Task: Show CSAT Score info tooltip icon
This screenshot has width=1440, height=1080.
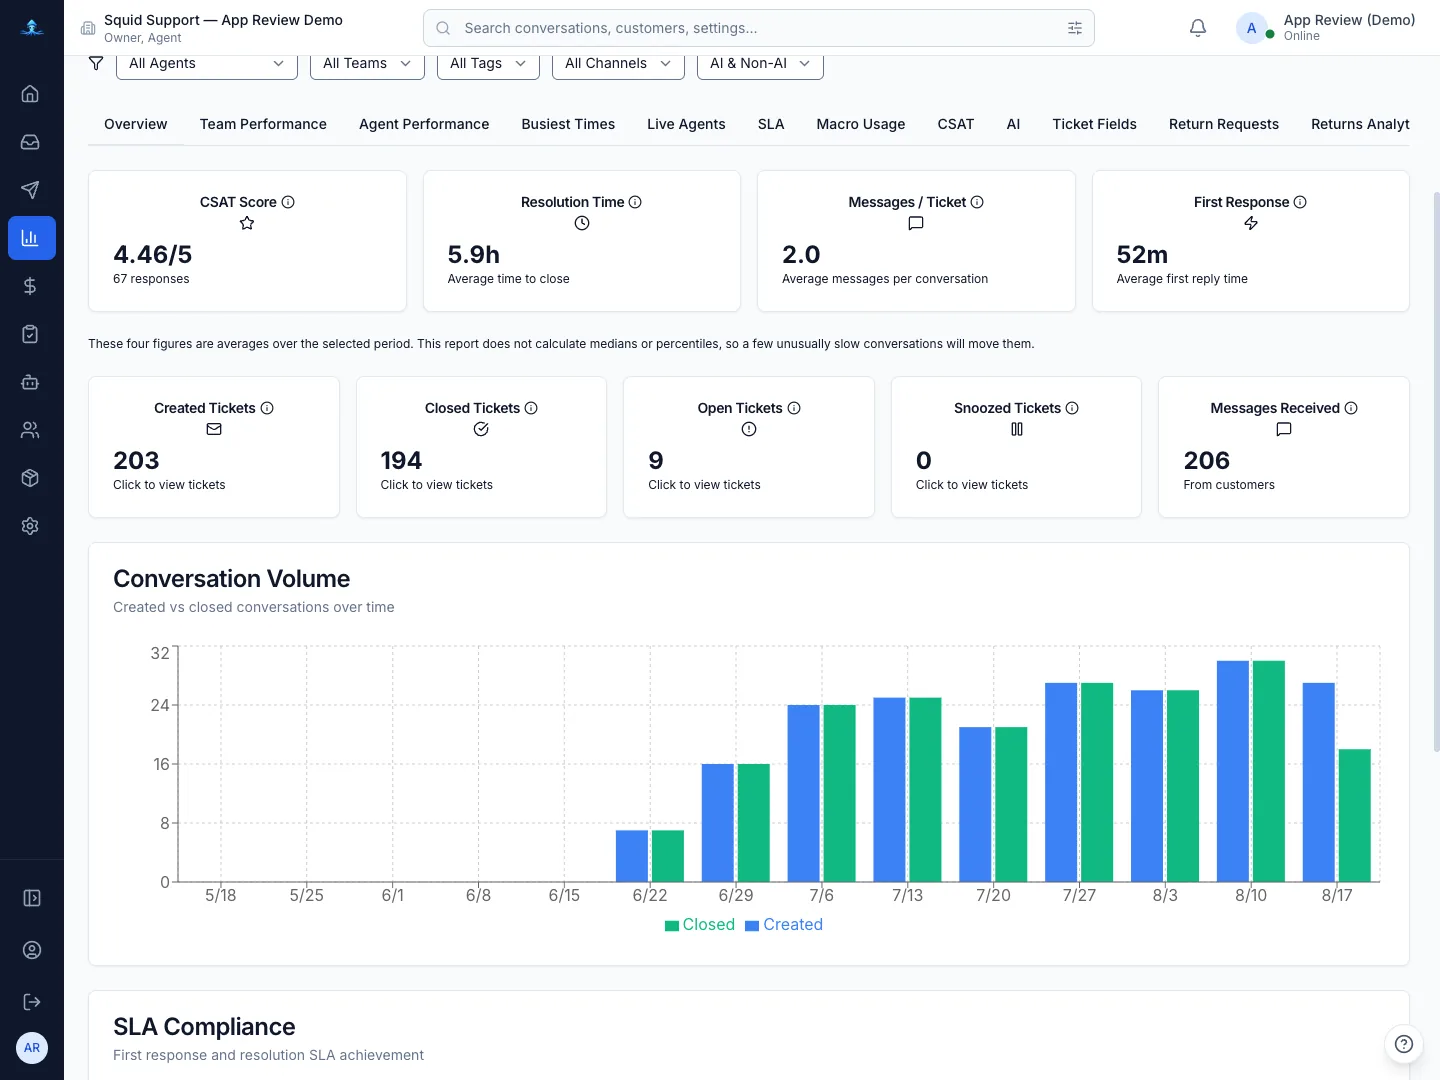Action: (288, 202)
